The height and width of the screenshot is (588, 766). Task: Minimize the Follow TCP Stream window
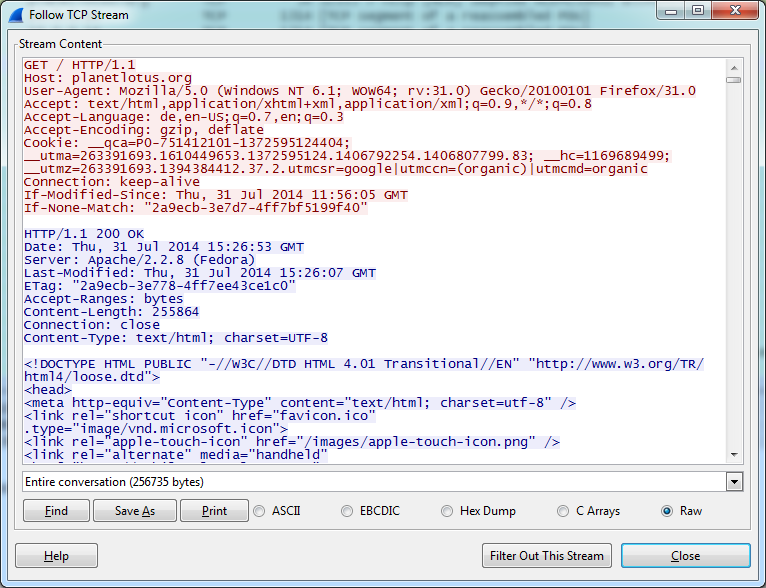670,11
